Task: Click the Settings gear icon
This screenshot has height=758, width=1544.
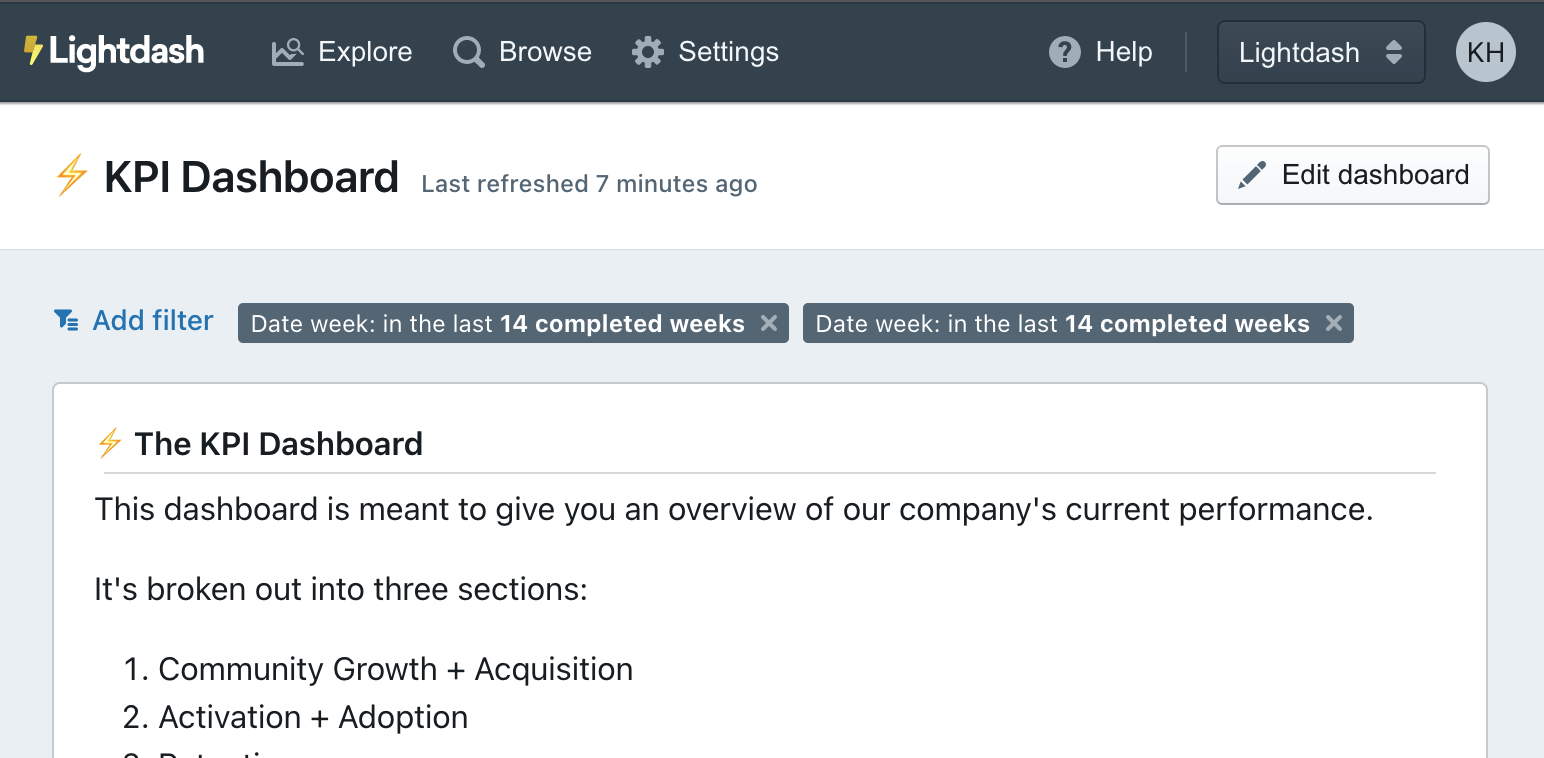Action: point(648,52)
